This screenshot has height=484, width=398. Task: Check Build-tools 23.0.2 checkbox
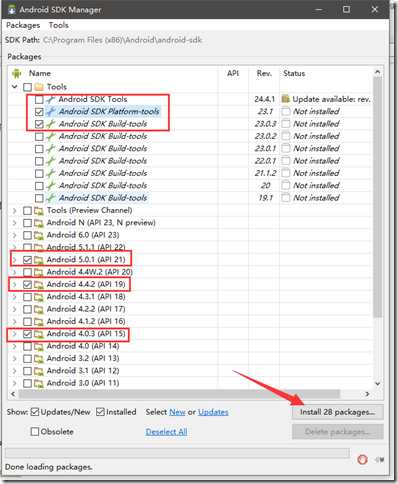(x=39, y=136)
